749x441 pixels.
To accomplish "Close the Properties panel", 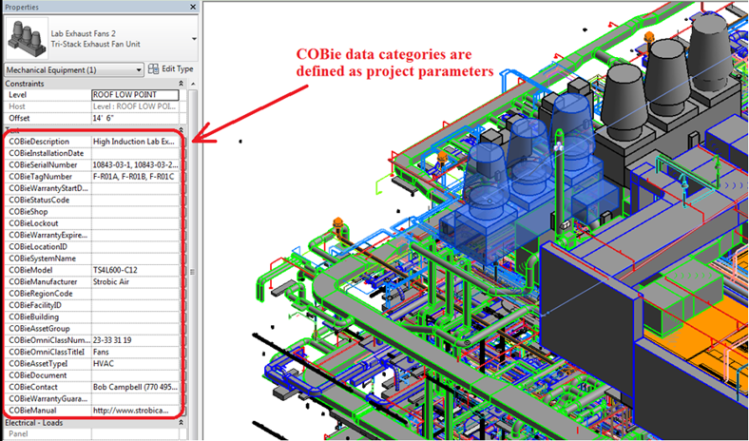I will coord(191,7).
